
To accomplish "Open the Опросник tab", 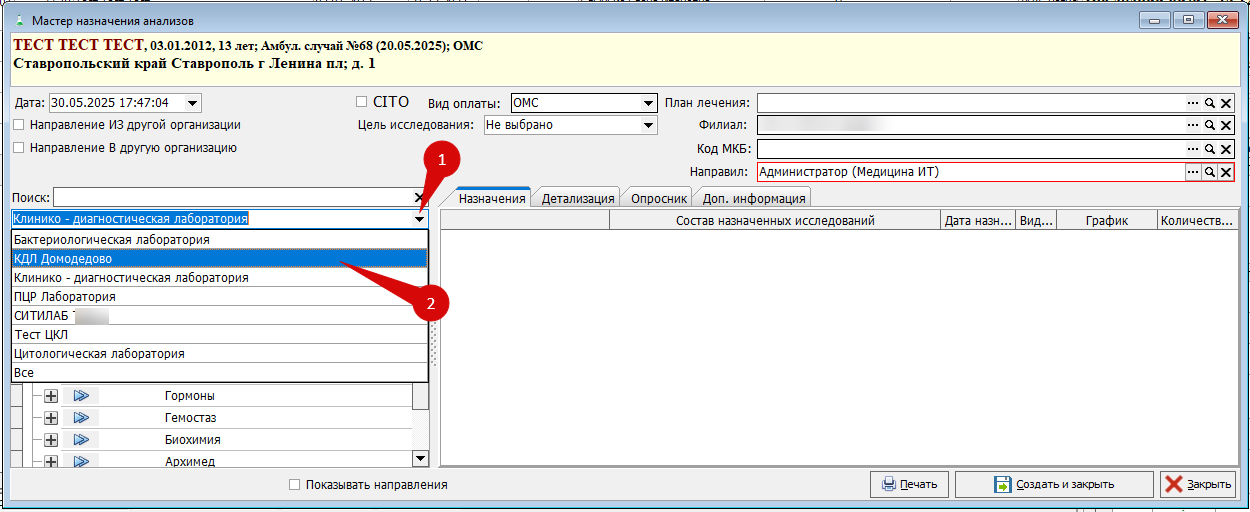I will coord(658,198).
